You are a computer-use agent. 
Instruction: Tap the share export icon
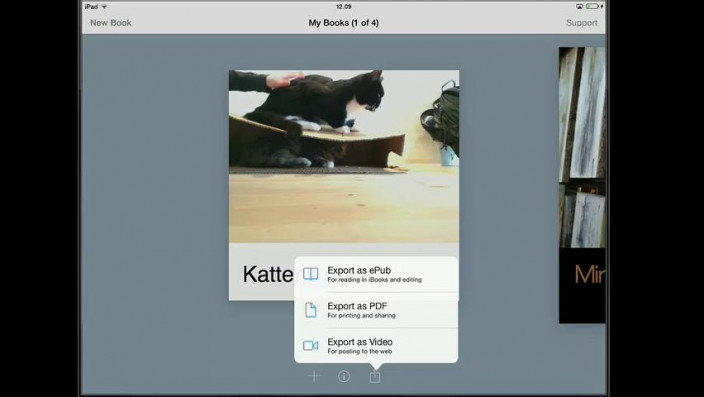click(375, 375)
